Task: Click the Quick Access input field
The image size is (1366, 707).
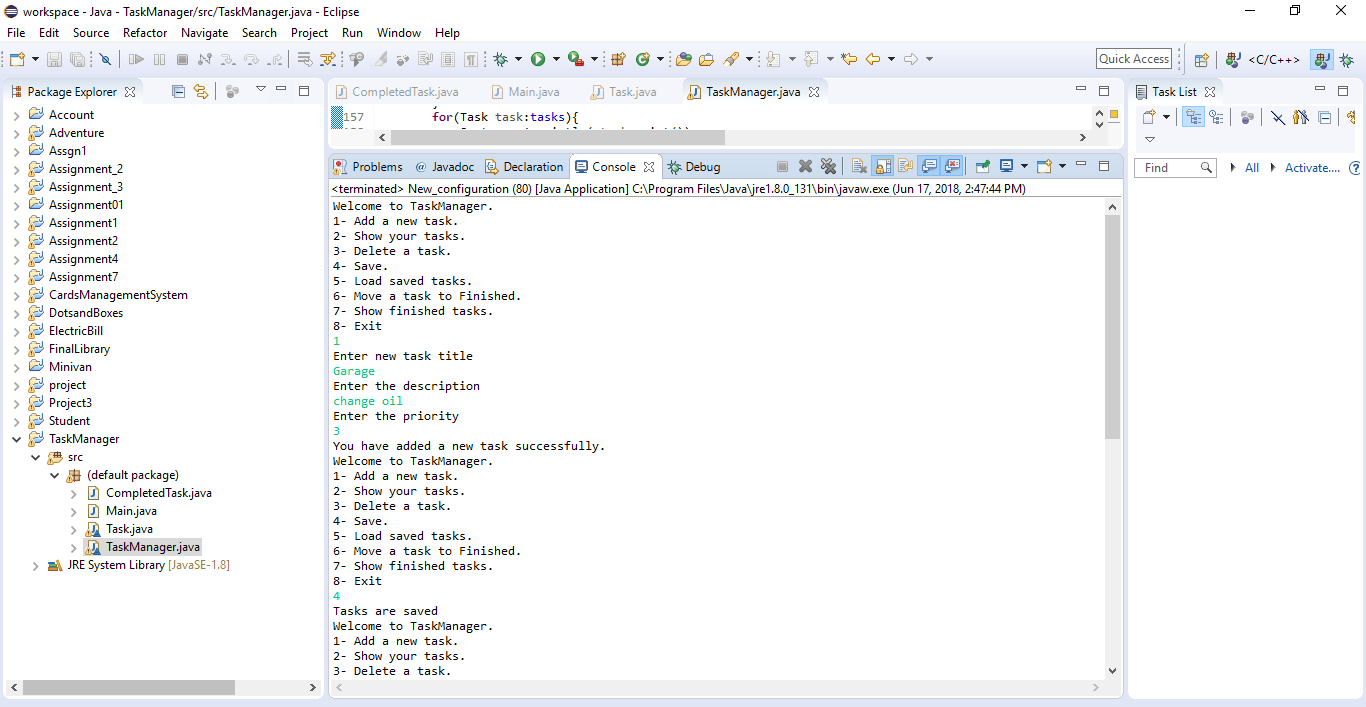Action: (x=1134, y=59)
